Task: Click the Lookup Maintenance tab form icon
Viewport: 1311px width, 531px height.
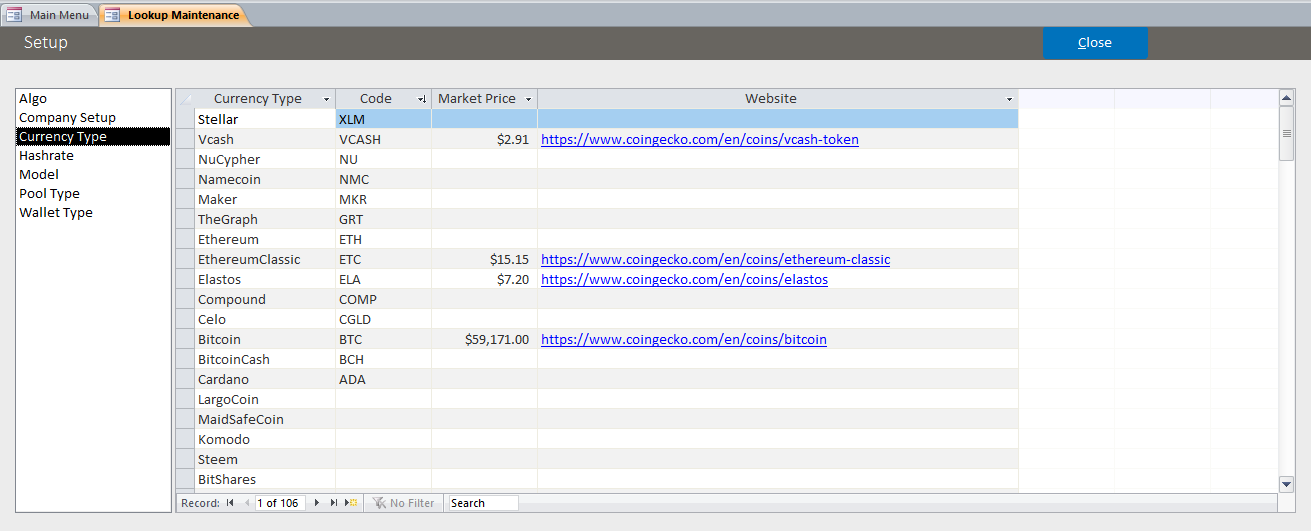Action: (112, 15)
